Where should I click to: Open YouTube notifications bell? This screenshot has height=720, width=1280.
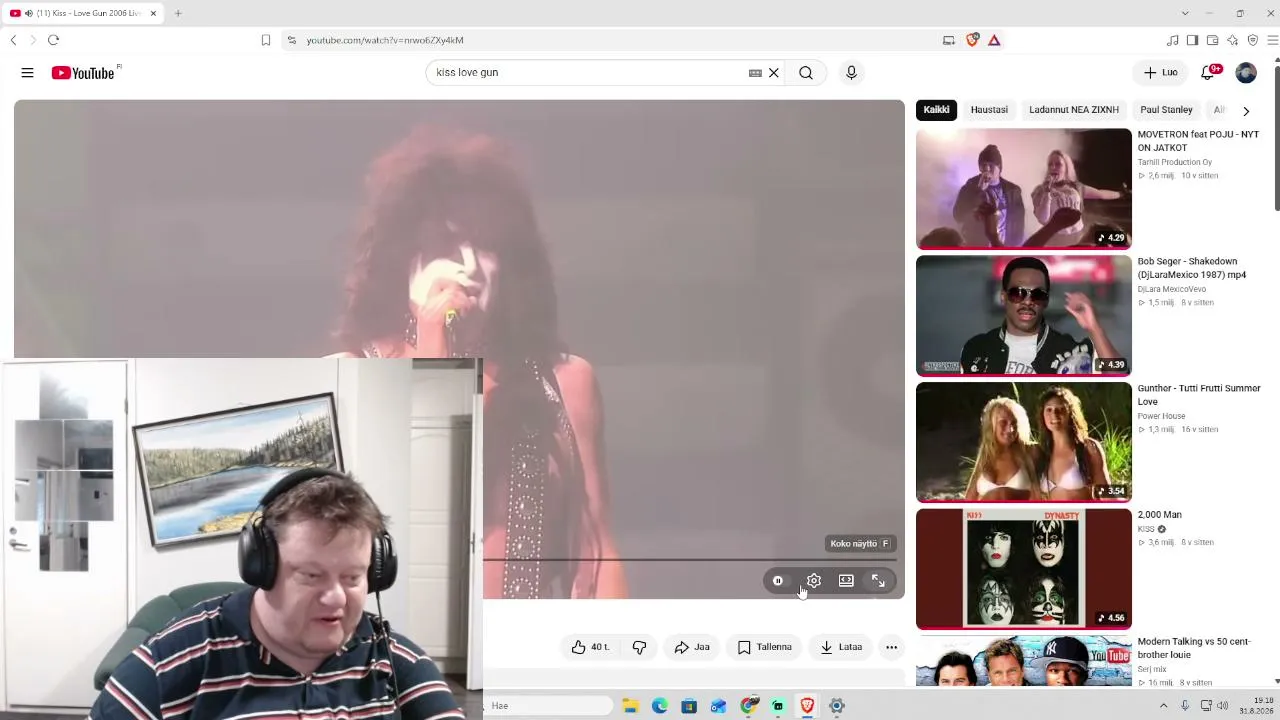click(x=1209, y=72)
